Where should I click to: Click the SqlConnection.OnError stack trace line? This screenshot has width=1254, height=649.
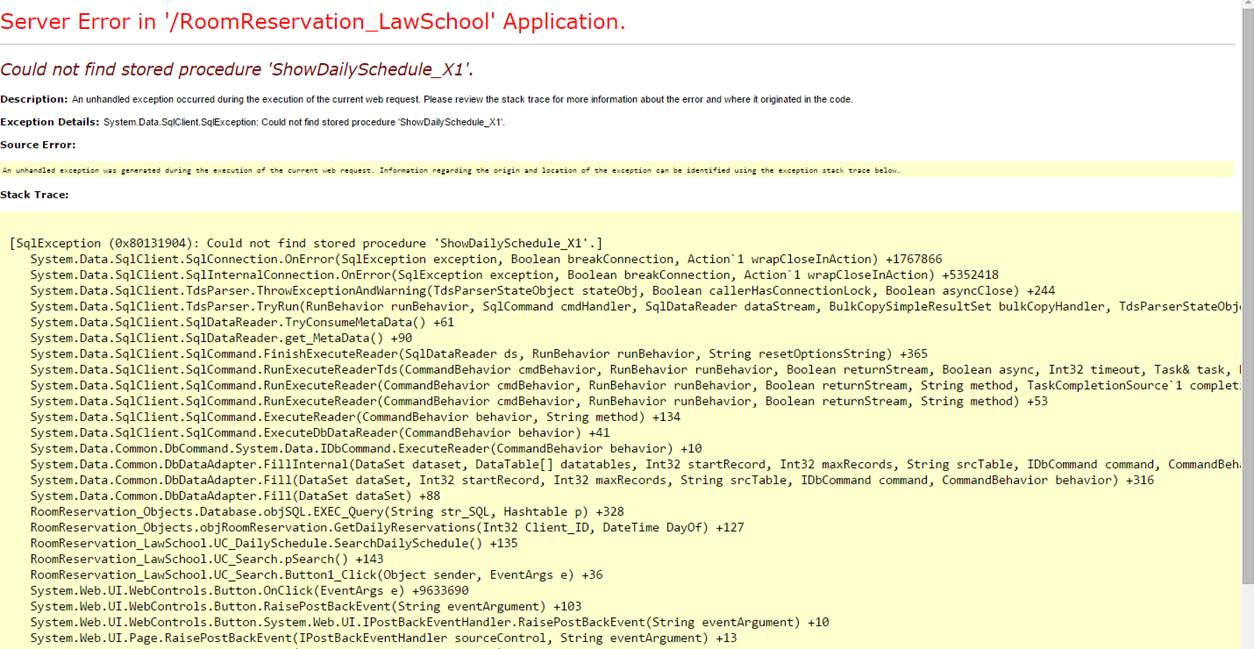[x=486, y=259]
